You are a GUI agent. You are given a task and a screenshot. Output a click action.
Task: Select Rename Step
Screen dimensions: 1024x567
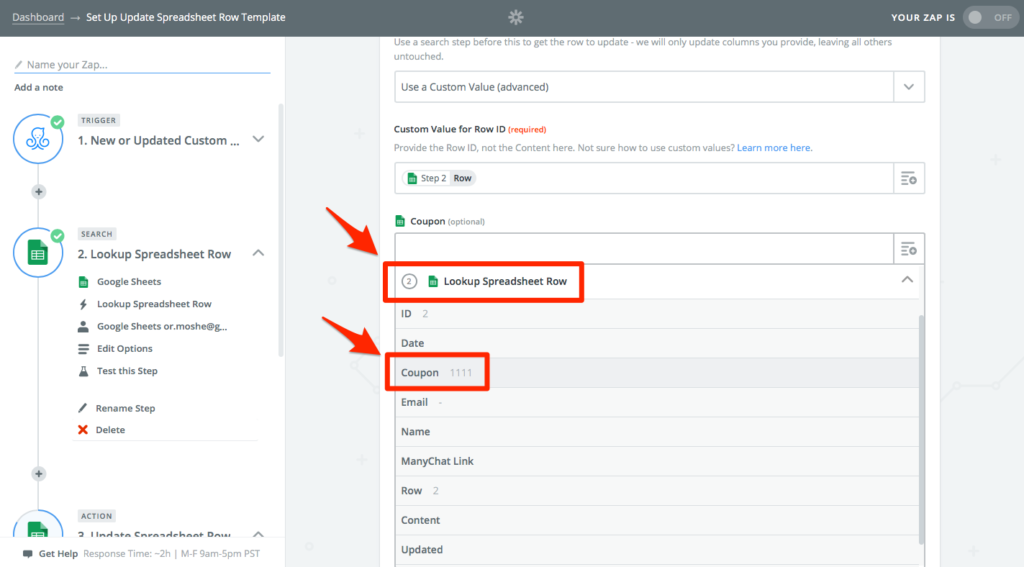pos(125,408)
